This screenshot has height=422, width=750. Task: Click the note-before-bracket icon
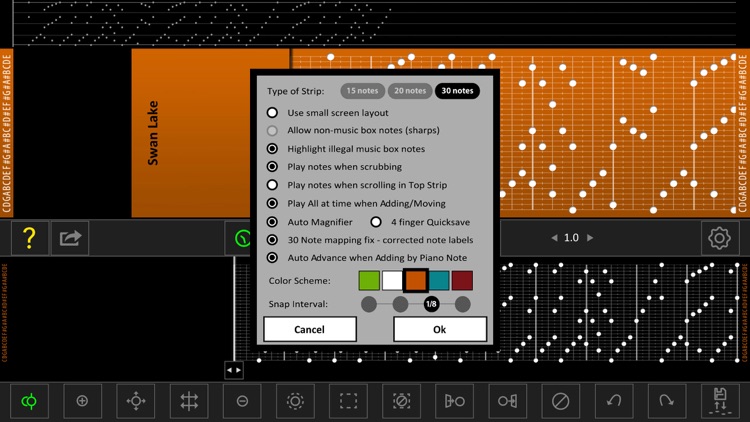tap(507, 401)
